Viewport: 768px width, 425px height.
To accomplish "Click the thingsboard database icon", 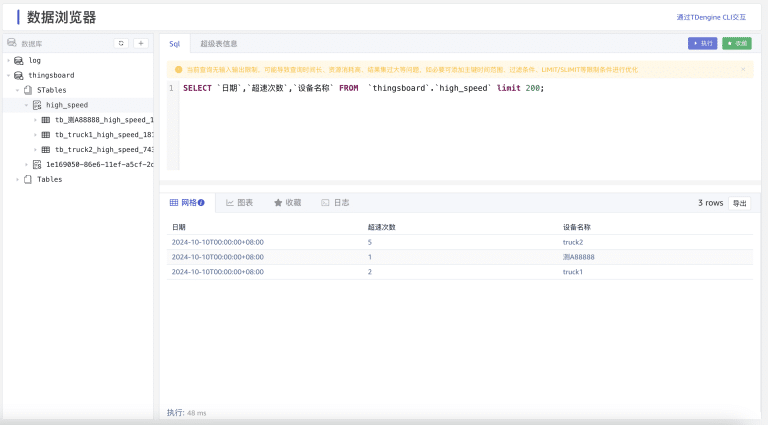I will pyautogui.click(x=19, y=75).
